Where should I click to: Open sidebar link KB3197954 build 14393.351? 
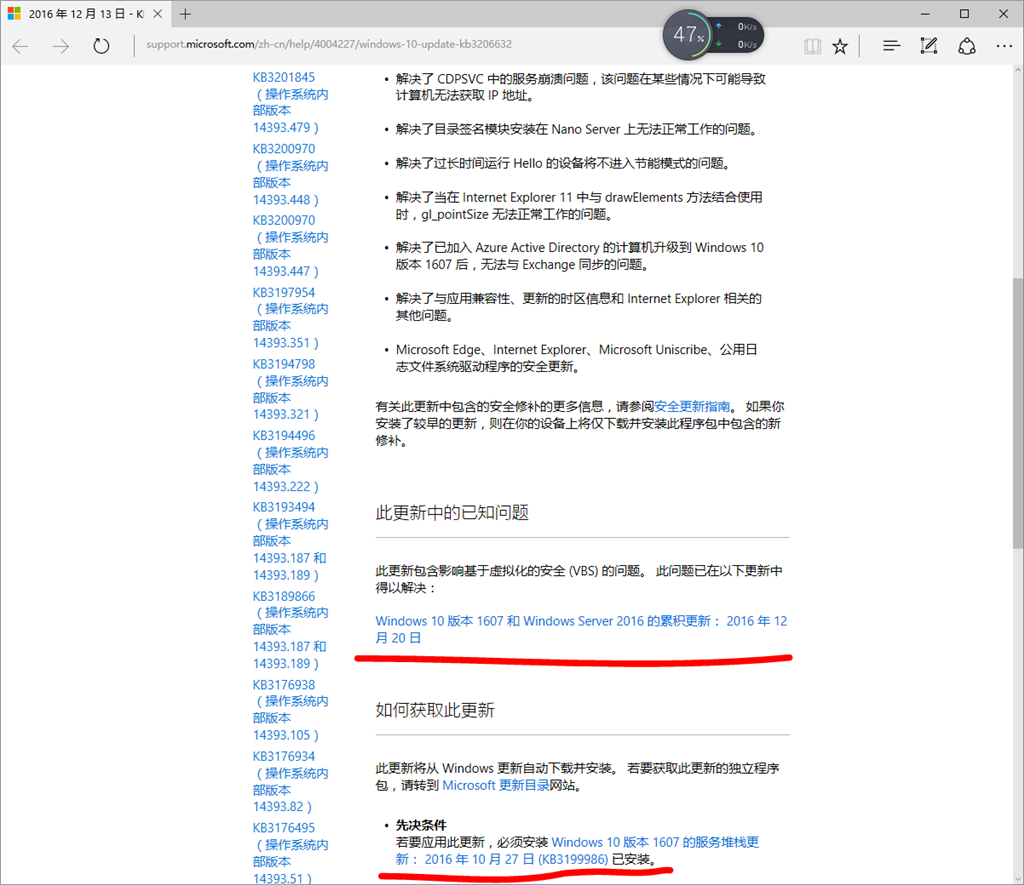[x=291, y=317]
